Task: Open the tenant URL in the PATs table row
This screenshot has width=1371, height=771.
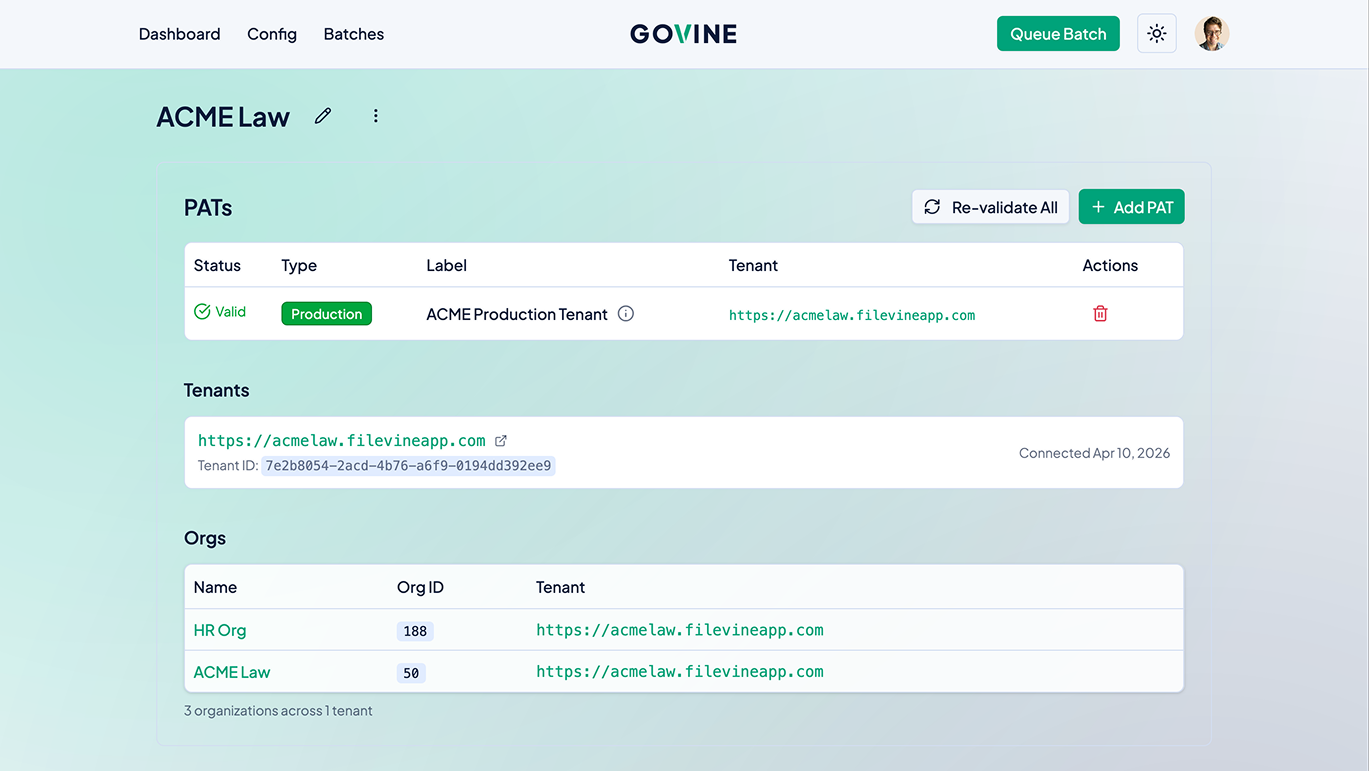Action: click(x=852, y=315)
